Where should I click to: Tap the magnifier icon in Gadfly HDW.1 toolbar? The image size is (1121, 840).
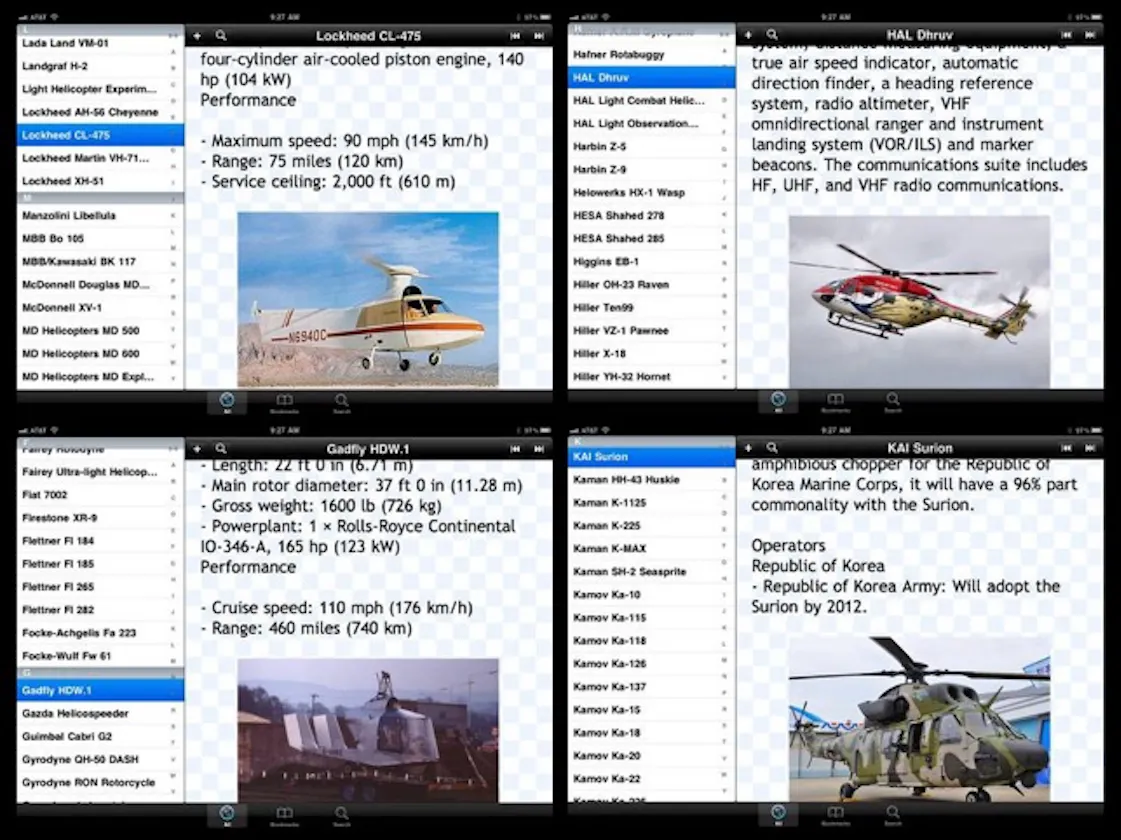click(x=221, y=448)
